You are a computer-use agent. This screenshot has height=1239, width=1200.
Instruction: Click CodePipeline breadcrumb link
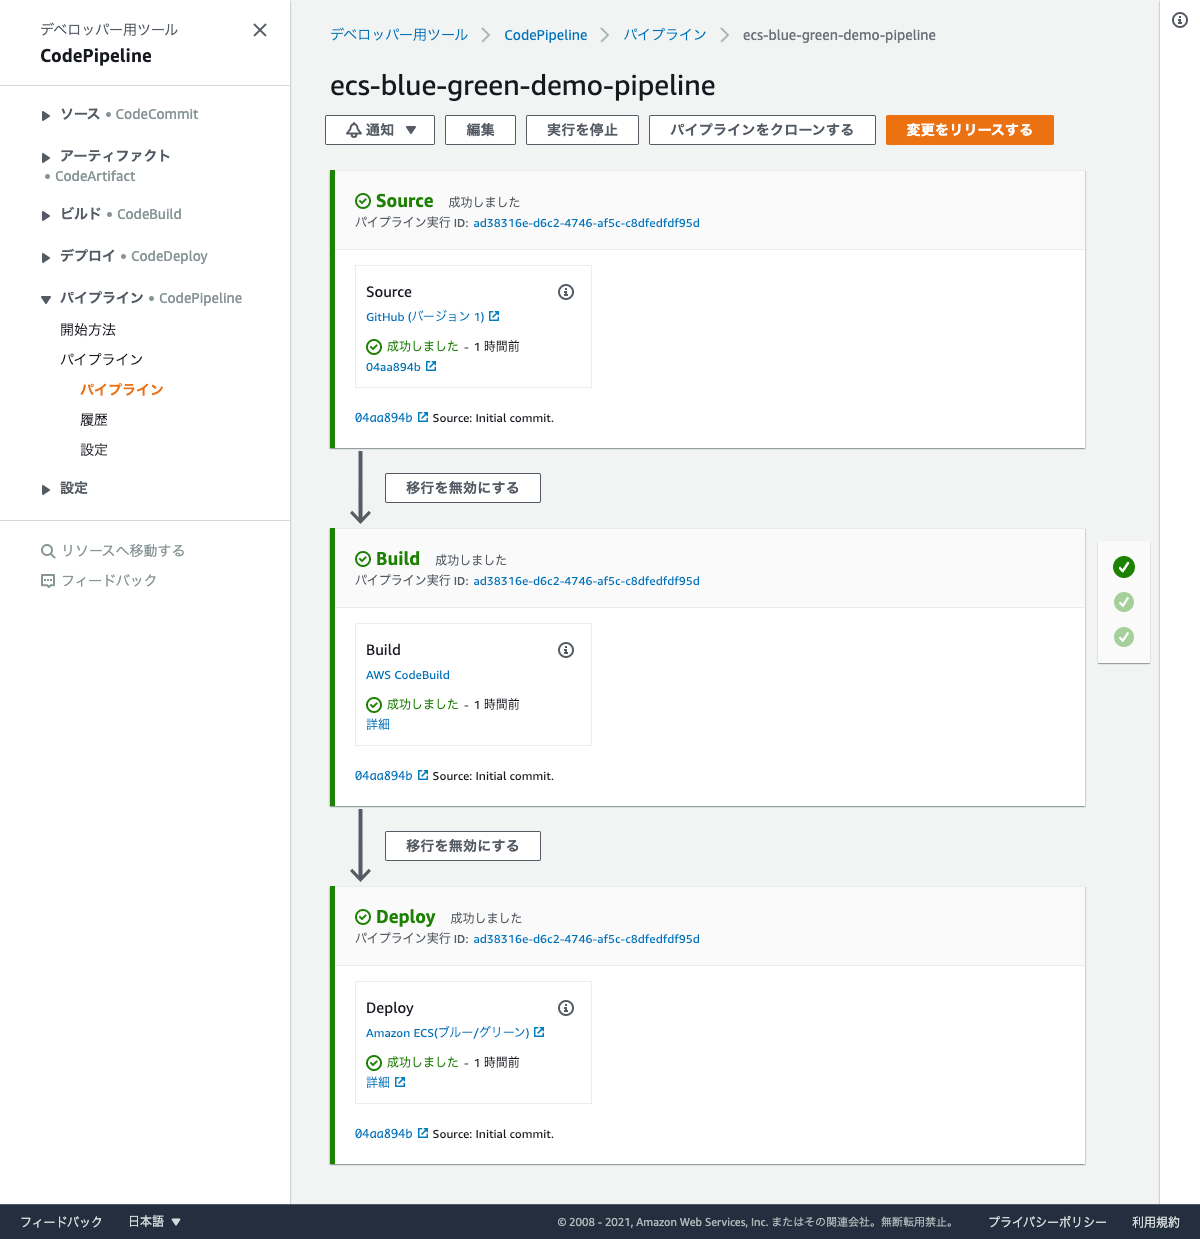[x=546, y=35]
